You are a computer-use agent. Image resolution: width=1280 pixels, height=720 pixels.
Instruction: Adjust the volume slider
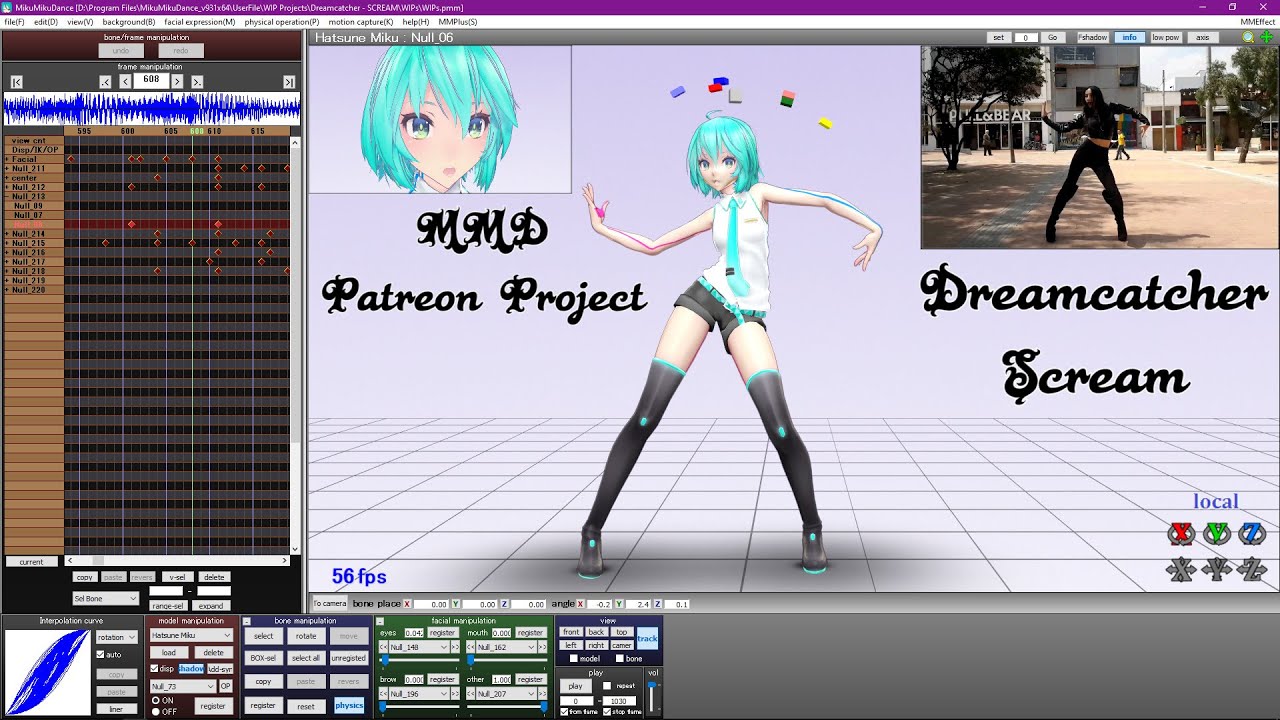coord(653,697)
